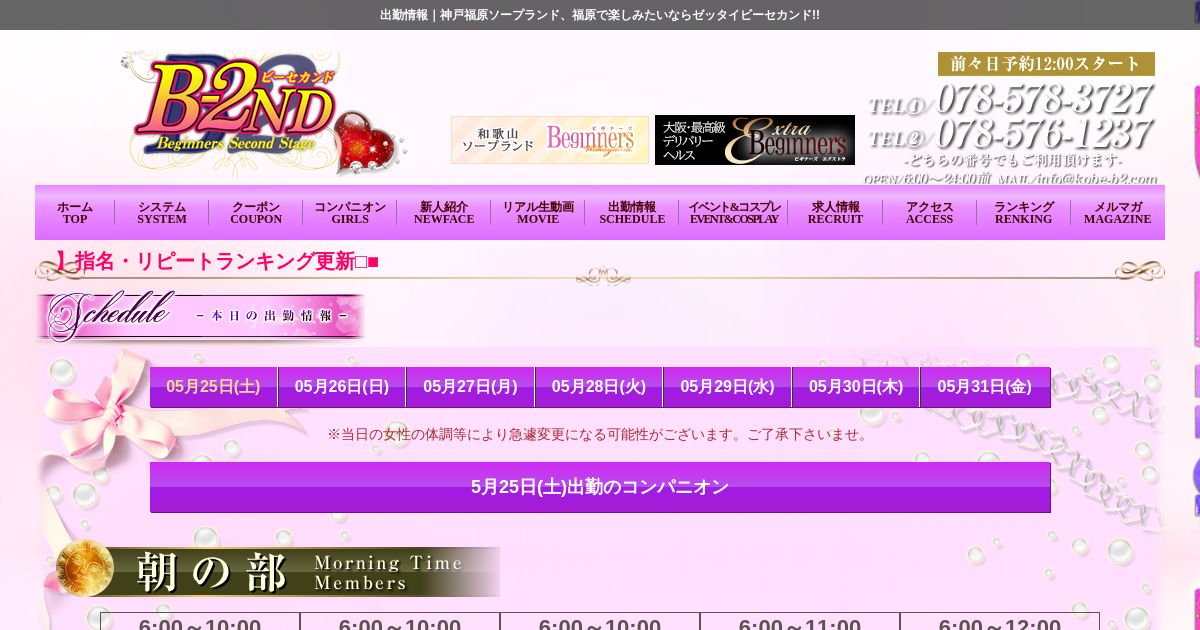This screenshot has width=1200, height=630.
Task: Go to the ホーム TOP menu item
Action: point(75,213)
